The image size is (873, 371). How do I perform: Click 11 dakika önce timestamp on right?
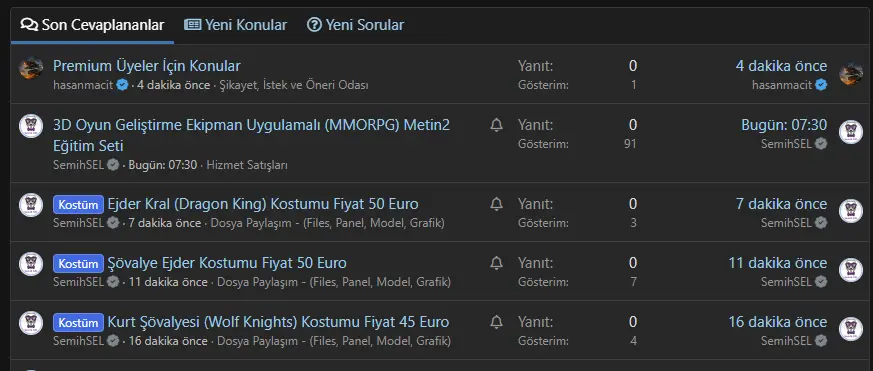click(778, 263)
